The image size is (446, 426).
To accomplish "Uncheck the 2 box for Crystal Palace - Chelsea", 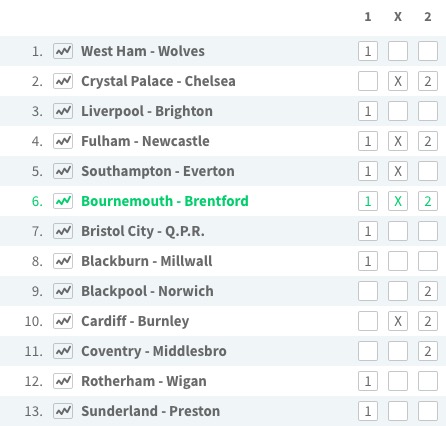I will [428, 81].
